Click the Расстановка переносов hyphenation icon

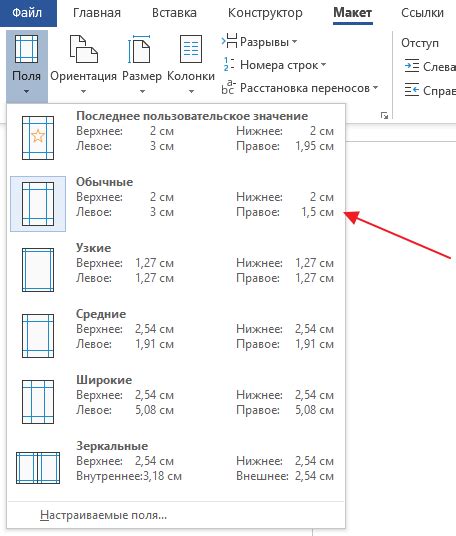point(228,88)
